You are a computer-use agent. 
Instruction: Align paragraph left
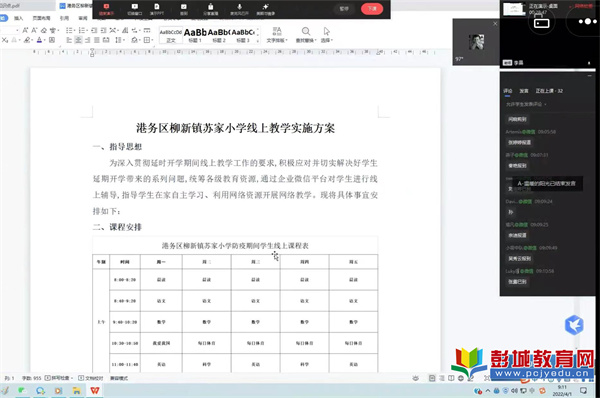click(x=69, y=40)
